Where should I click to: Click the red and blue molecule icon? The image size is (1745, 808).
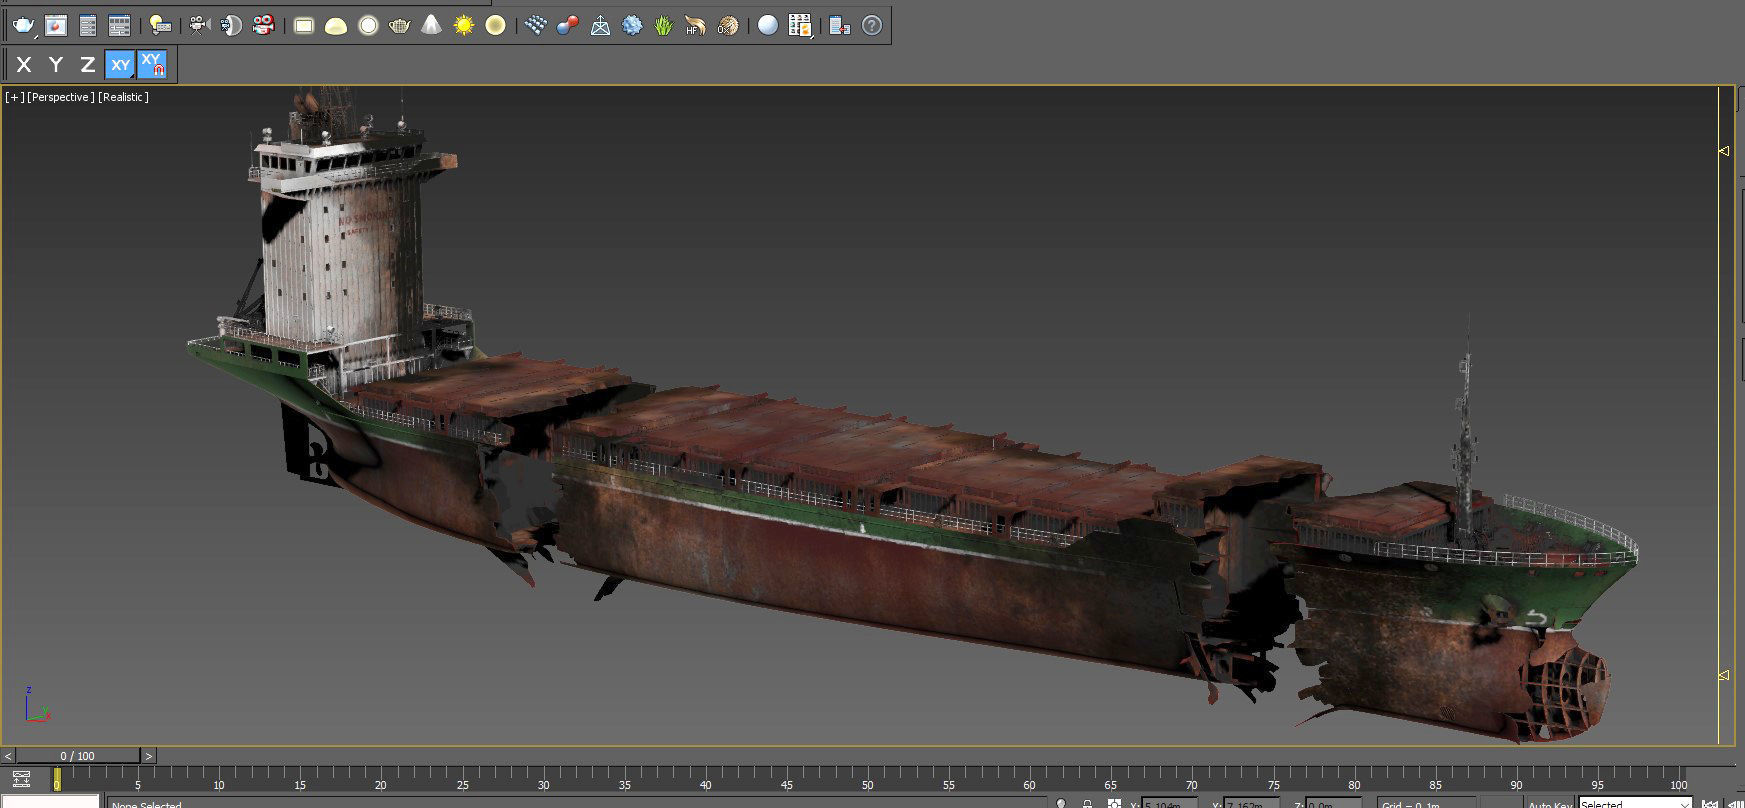pos(567,26)
